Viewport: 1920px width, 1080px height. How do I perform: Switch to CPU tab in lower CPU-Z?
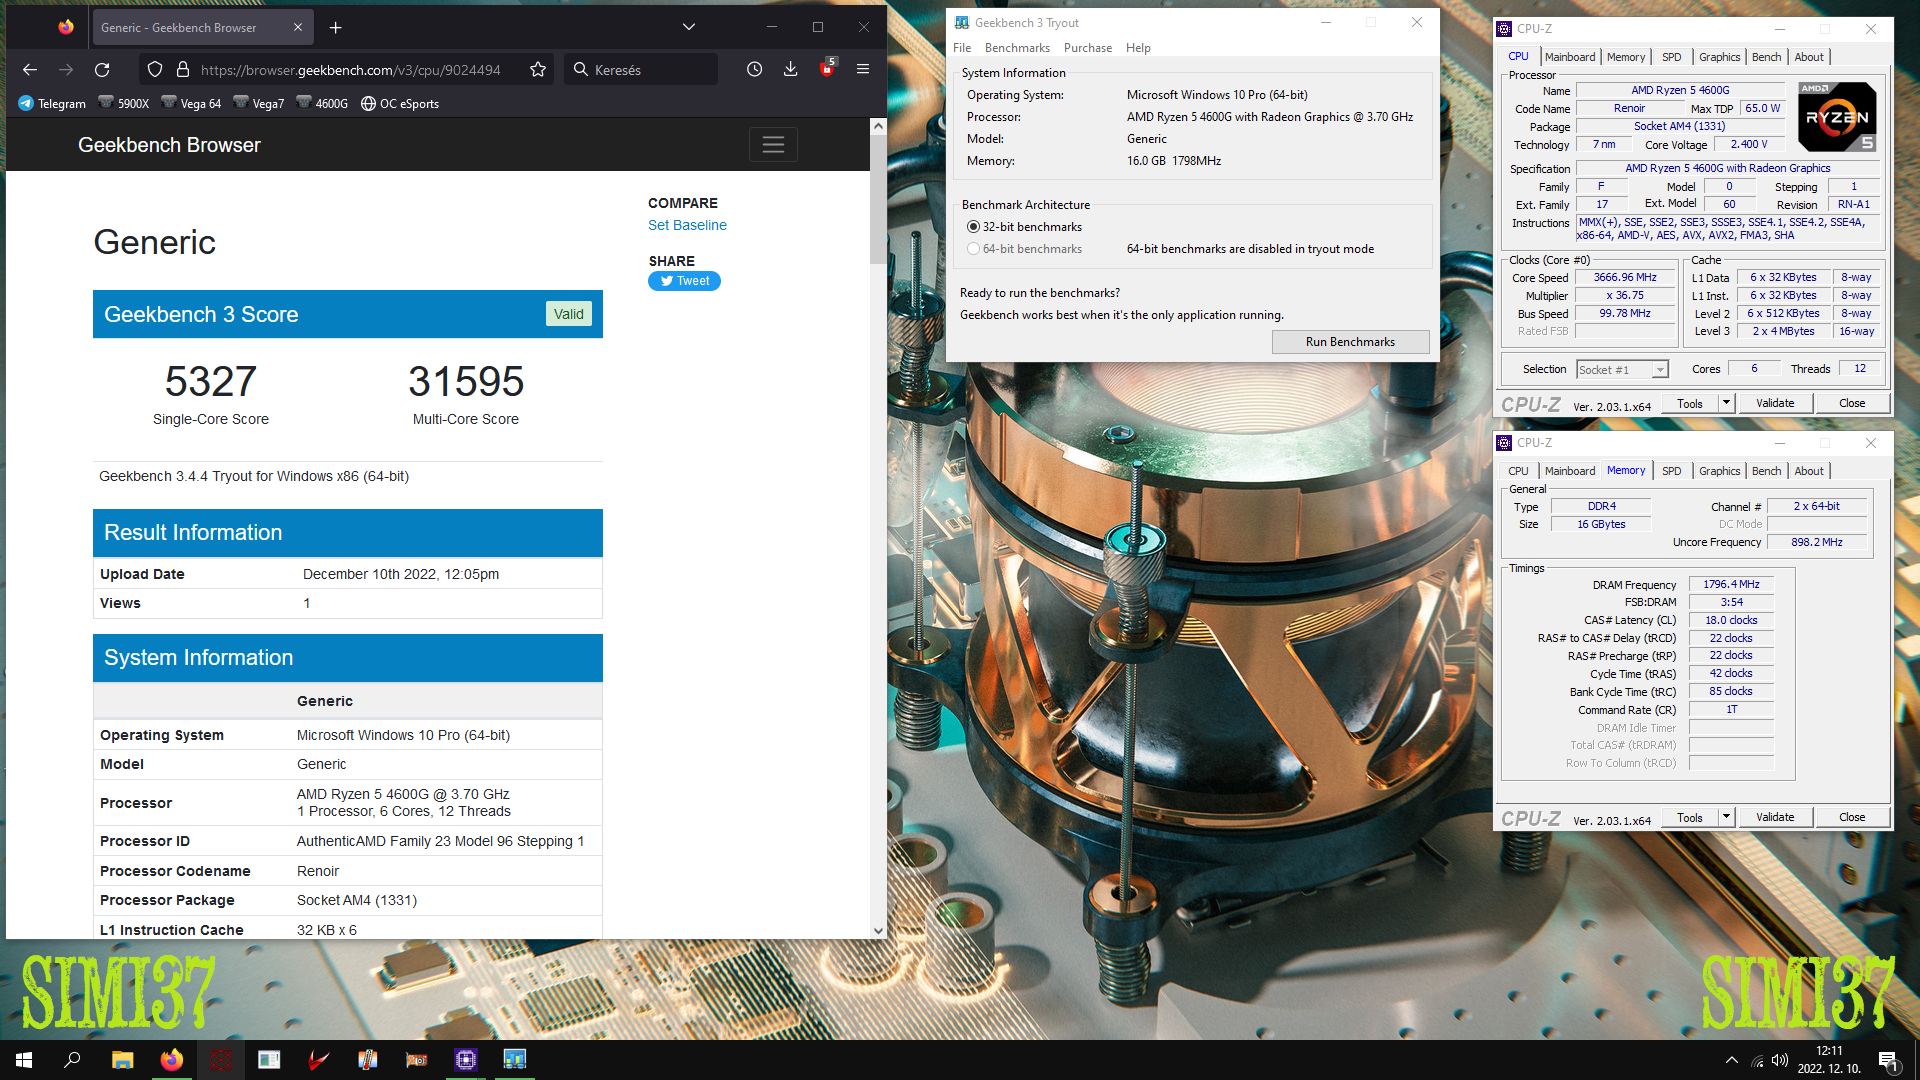pyautogui.click(x=1518, y=471)
